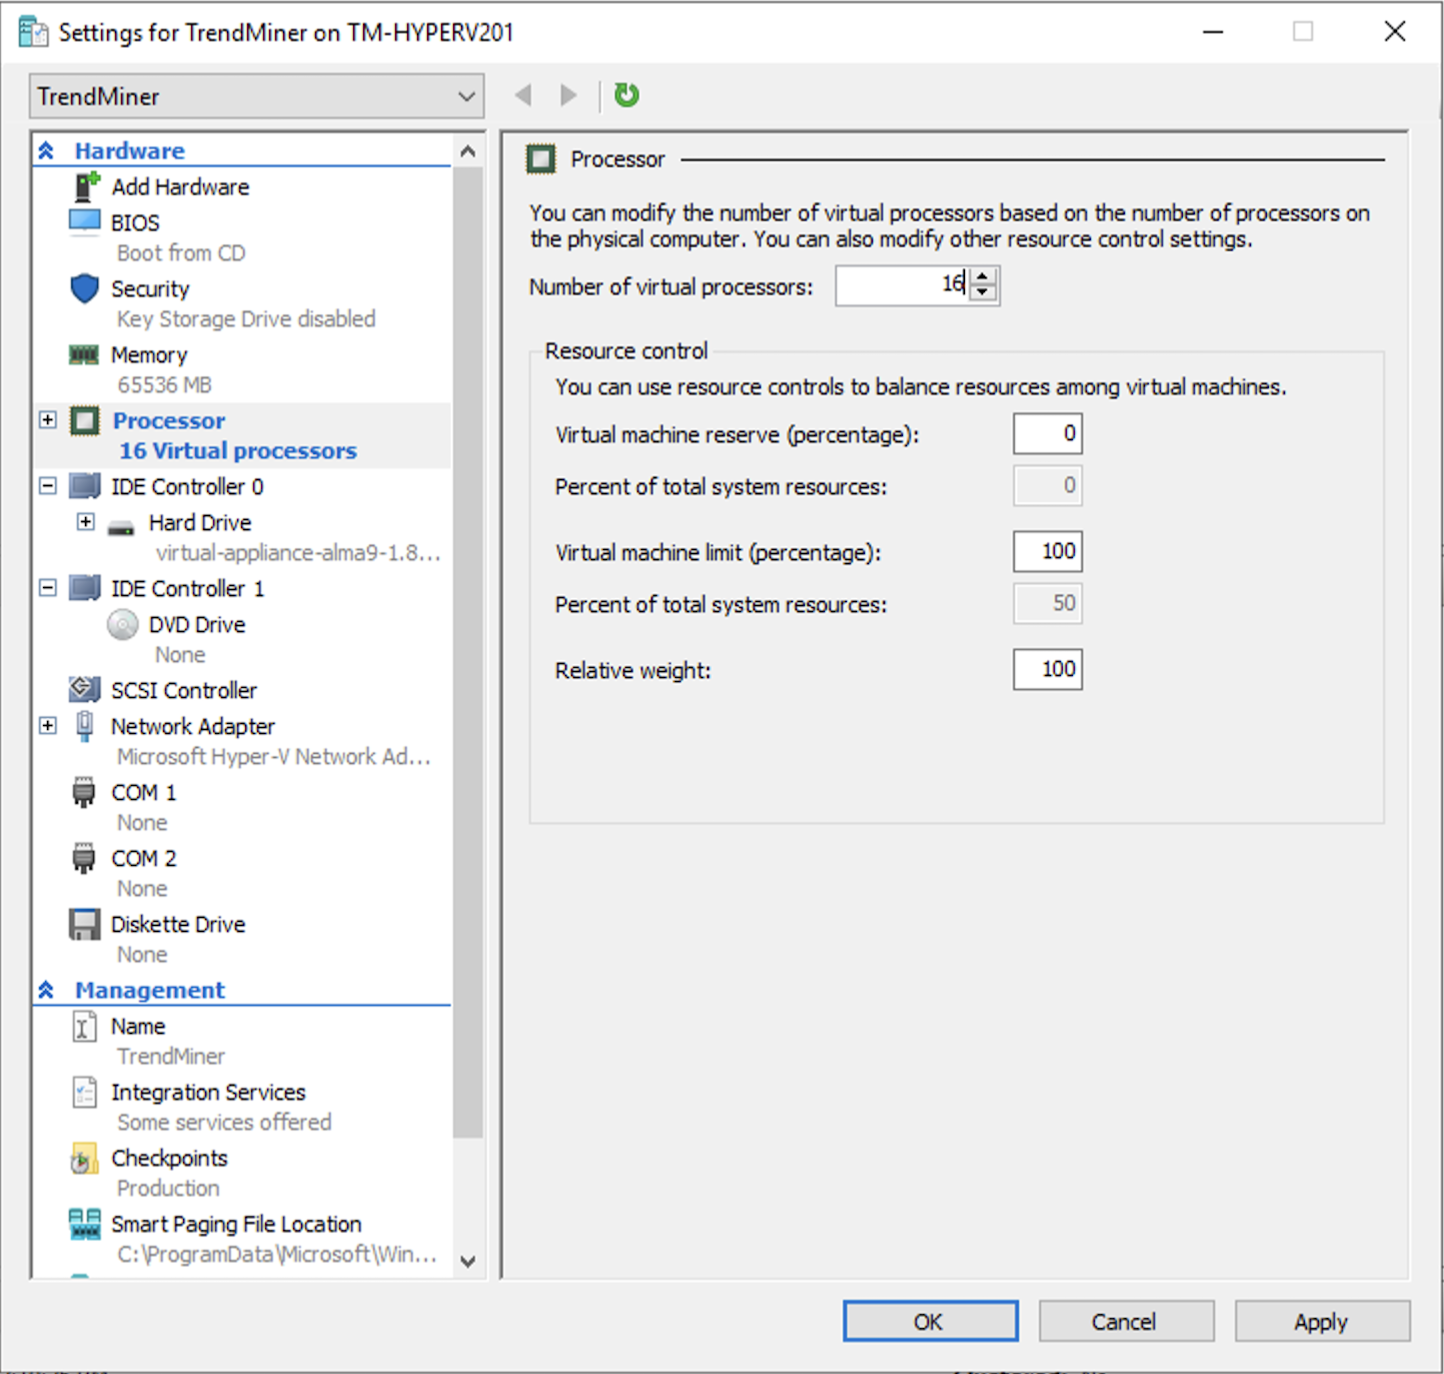
Task: Click the Security shield icon
Action: (85, 288)
